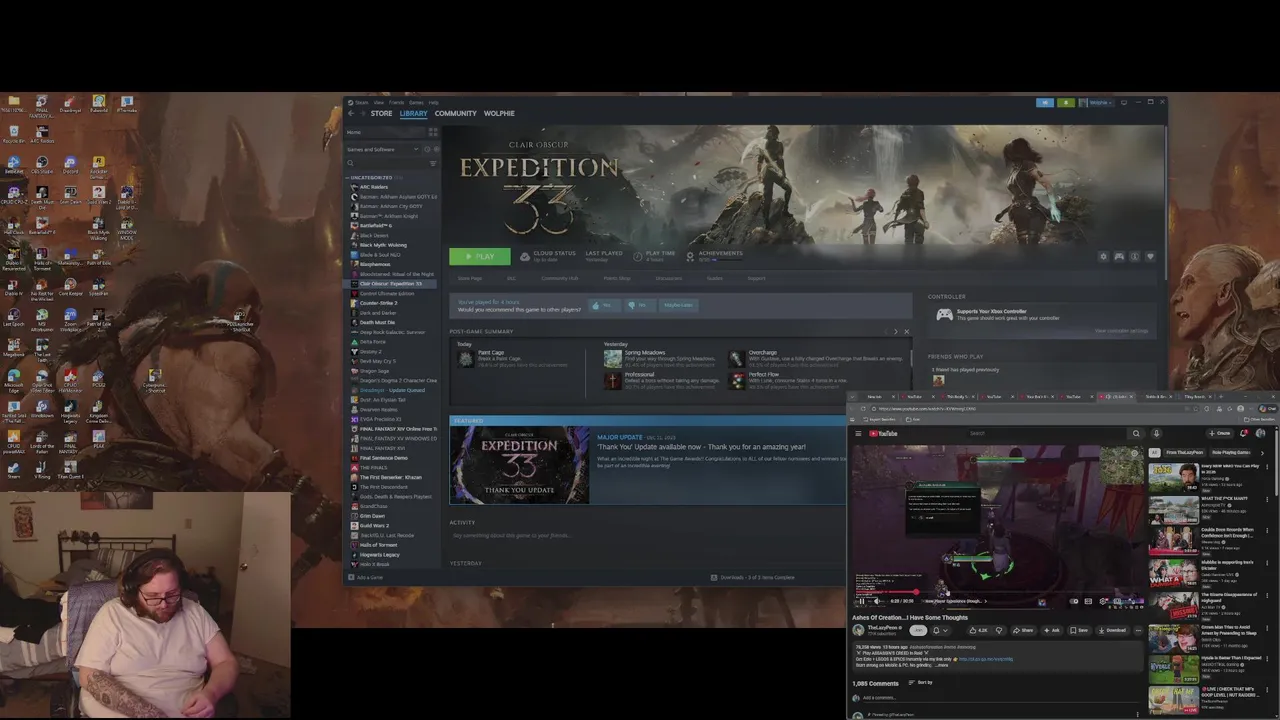Select The First Berserker: Khazan game
1280x720 pixels.
[392, 477]
